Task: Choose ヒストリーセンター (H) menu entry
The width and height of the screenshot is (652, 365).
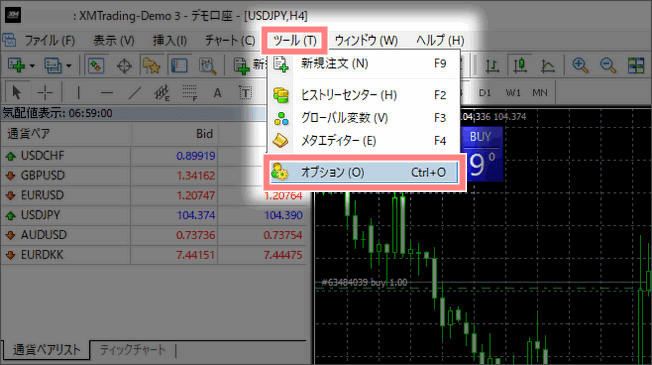Action: tap(363, 95)
